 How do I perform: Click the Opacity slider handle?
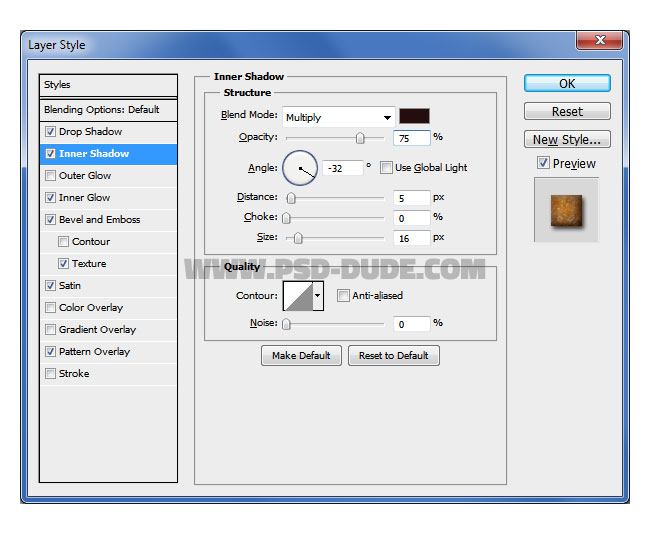[360, 138]
